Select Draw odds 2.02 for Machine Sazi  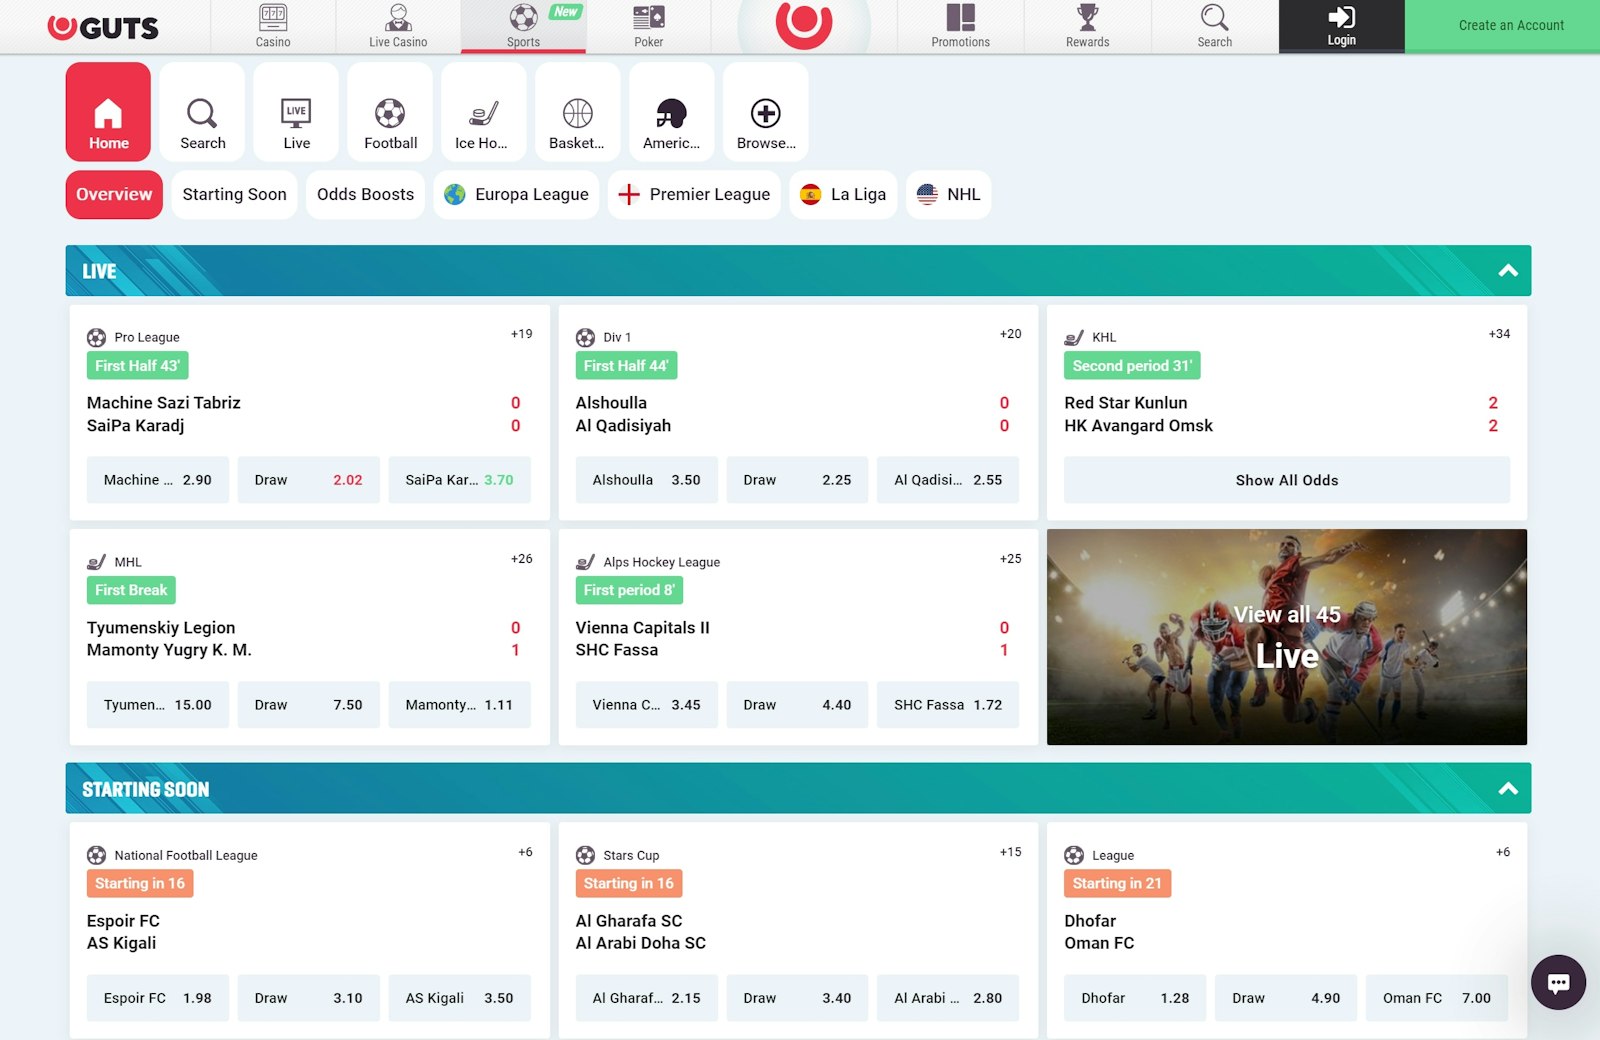pyautogui.click(x=308, y=480)
